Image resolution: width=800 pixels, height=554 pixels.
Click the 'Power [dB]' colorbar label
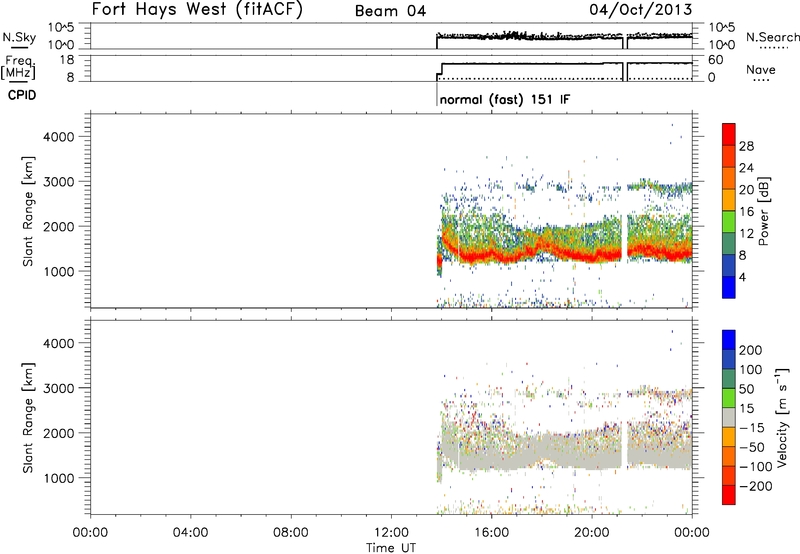pyautogui.click(x=764, y=211)
